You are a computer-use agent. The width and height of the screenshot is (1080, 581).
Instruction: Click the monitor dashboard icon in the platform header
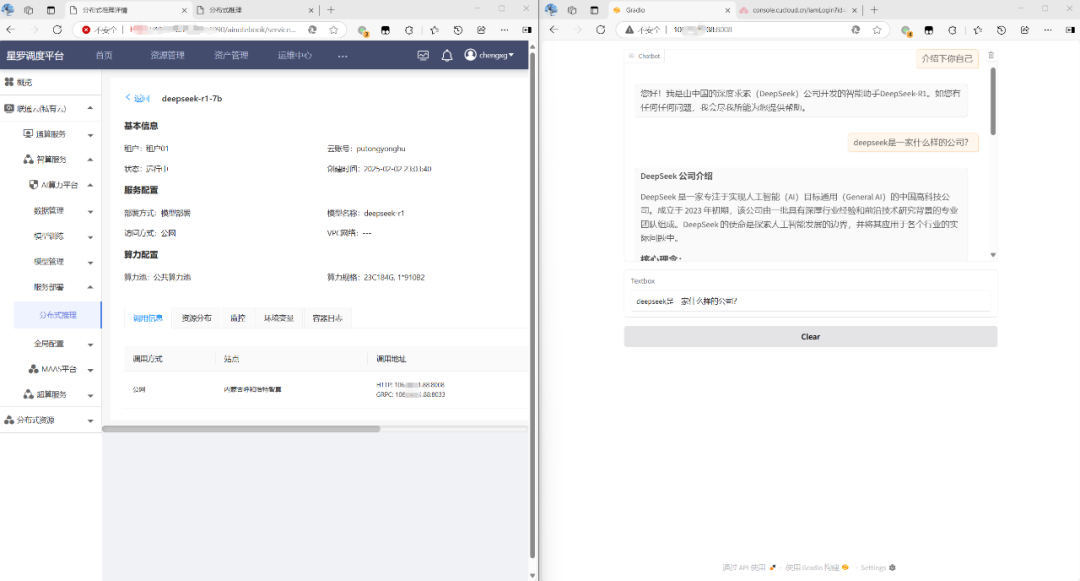[x=423, y=55]
